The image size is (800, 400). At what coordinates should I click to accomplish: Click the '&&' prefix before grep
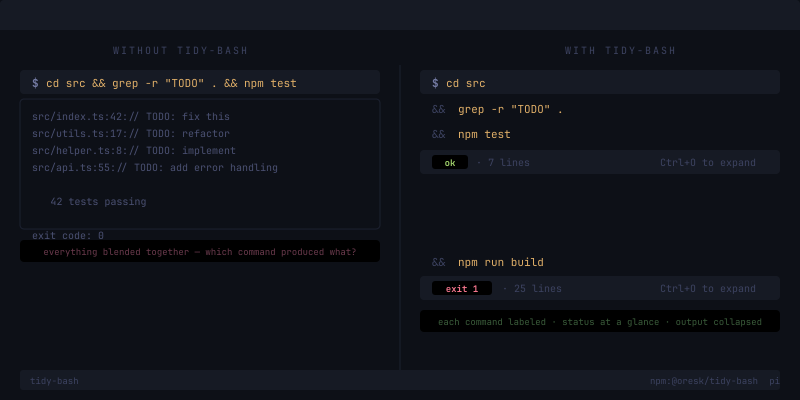click(x=438, y=109)
